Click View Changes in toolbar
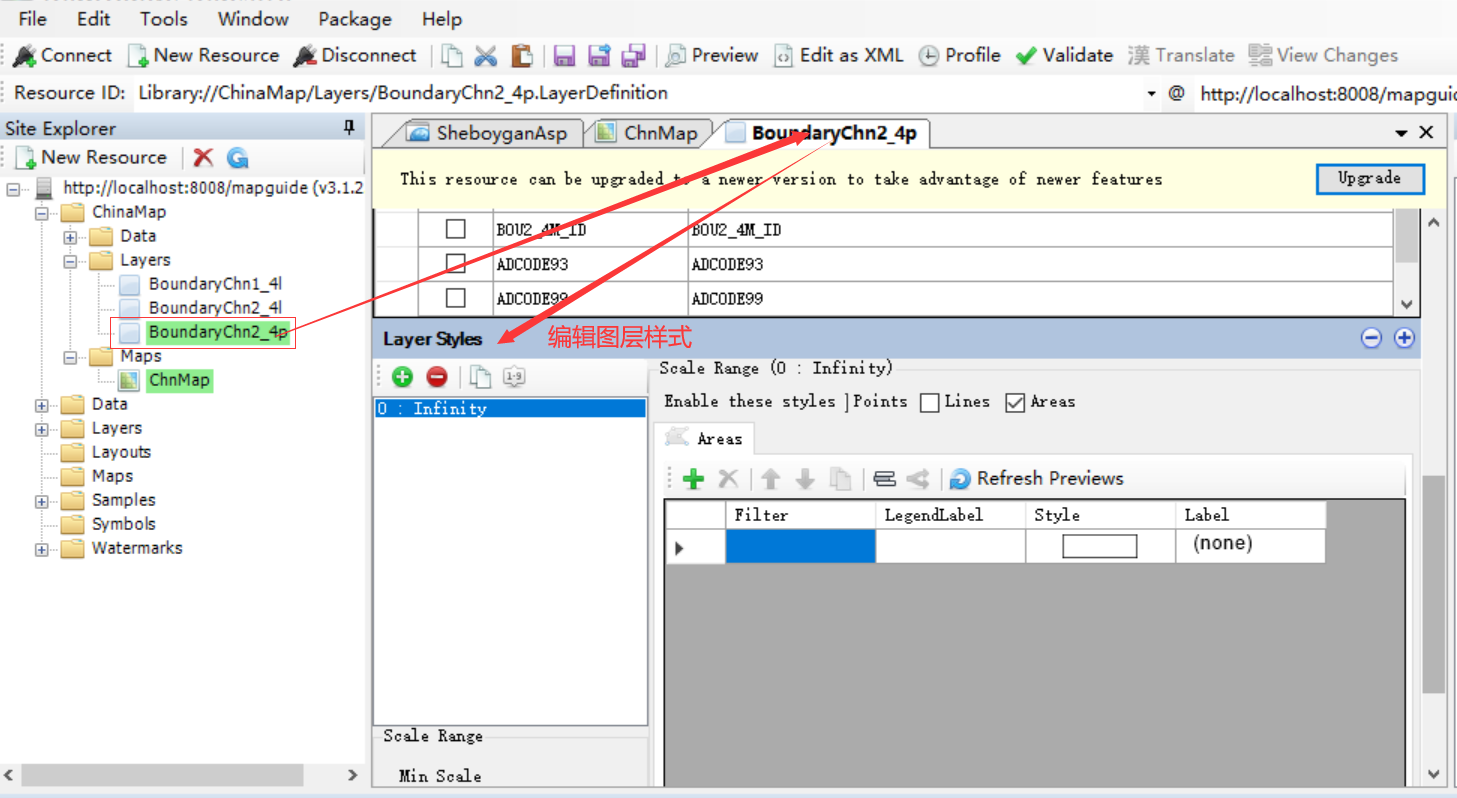This screenshot has width=1457, height=798. [1323, 55]
